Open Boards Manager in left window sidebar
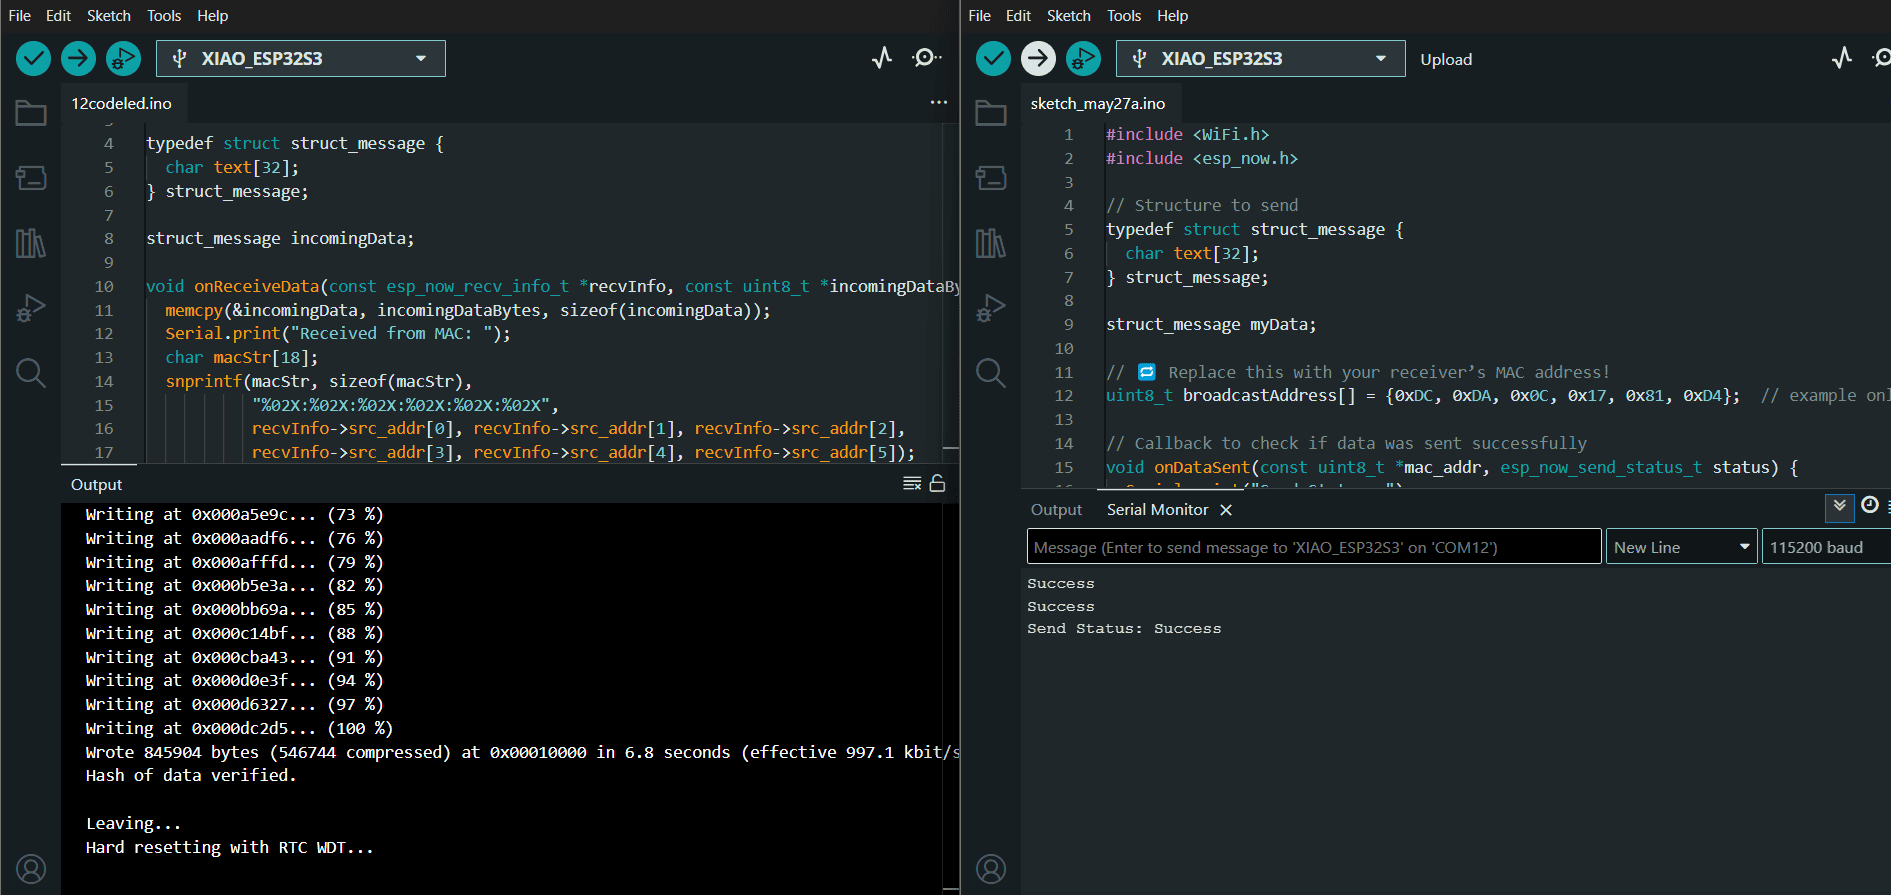1891x895 pixels. (x=31, y=178)
